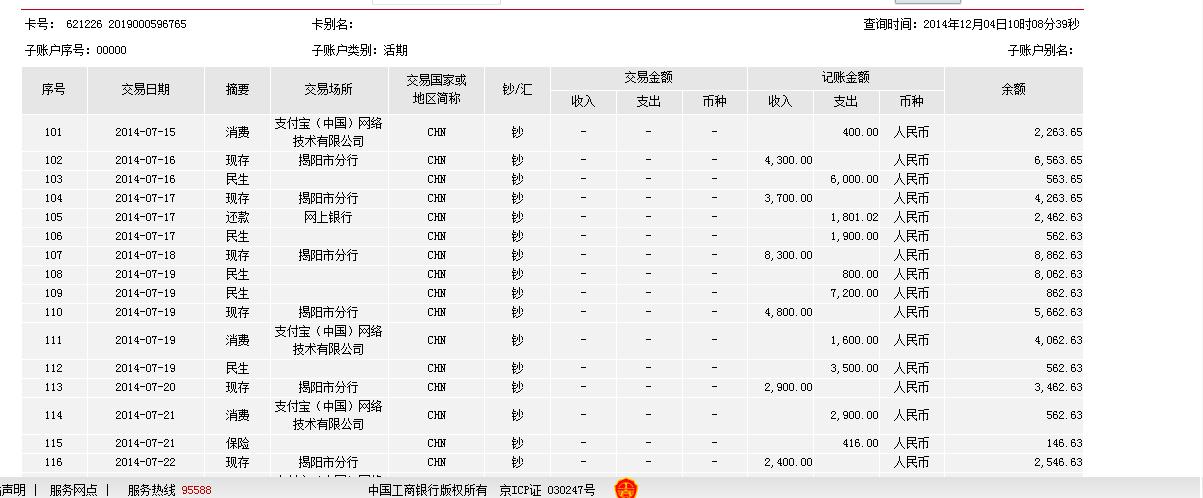Select the 序号 column header
The image size is (1203, 498).
(54, 90)
